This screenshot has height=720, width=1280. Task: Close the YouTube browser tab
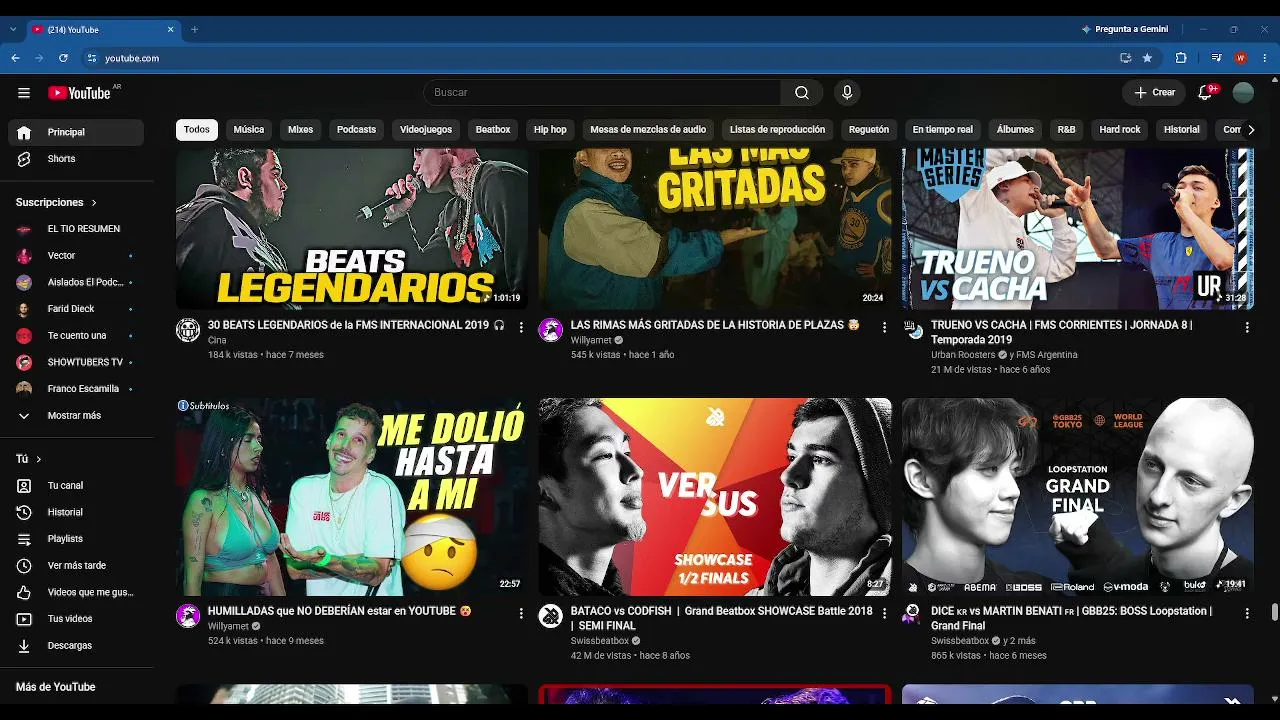point(170,29)
